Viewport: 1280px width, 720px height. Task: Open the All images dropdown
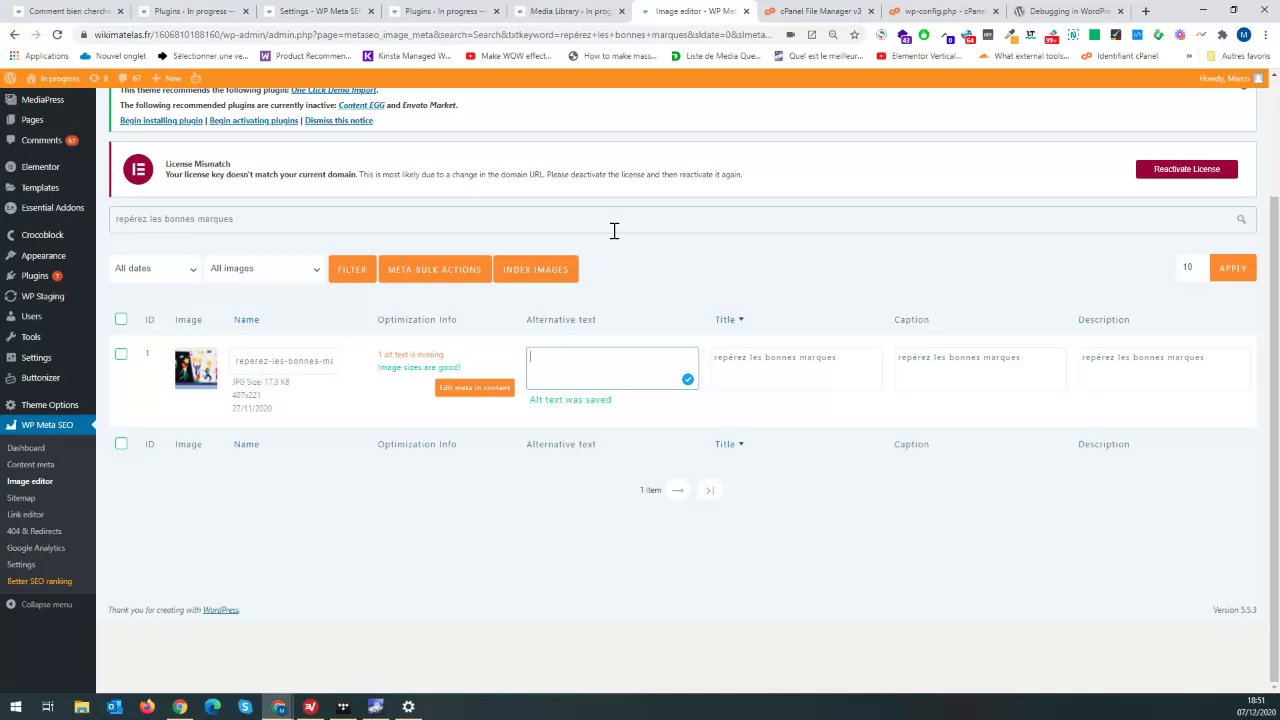(264, 268)
